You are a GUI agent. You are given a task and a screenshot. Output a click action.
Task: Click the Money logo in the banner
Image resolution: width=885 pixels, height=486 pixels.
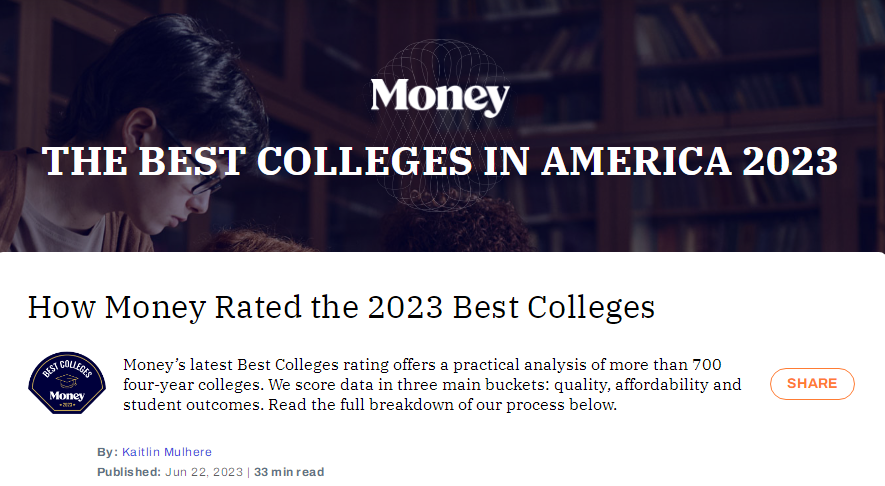pyautogui.click(x=440, y=97)
